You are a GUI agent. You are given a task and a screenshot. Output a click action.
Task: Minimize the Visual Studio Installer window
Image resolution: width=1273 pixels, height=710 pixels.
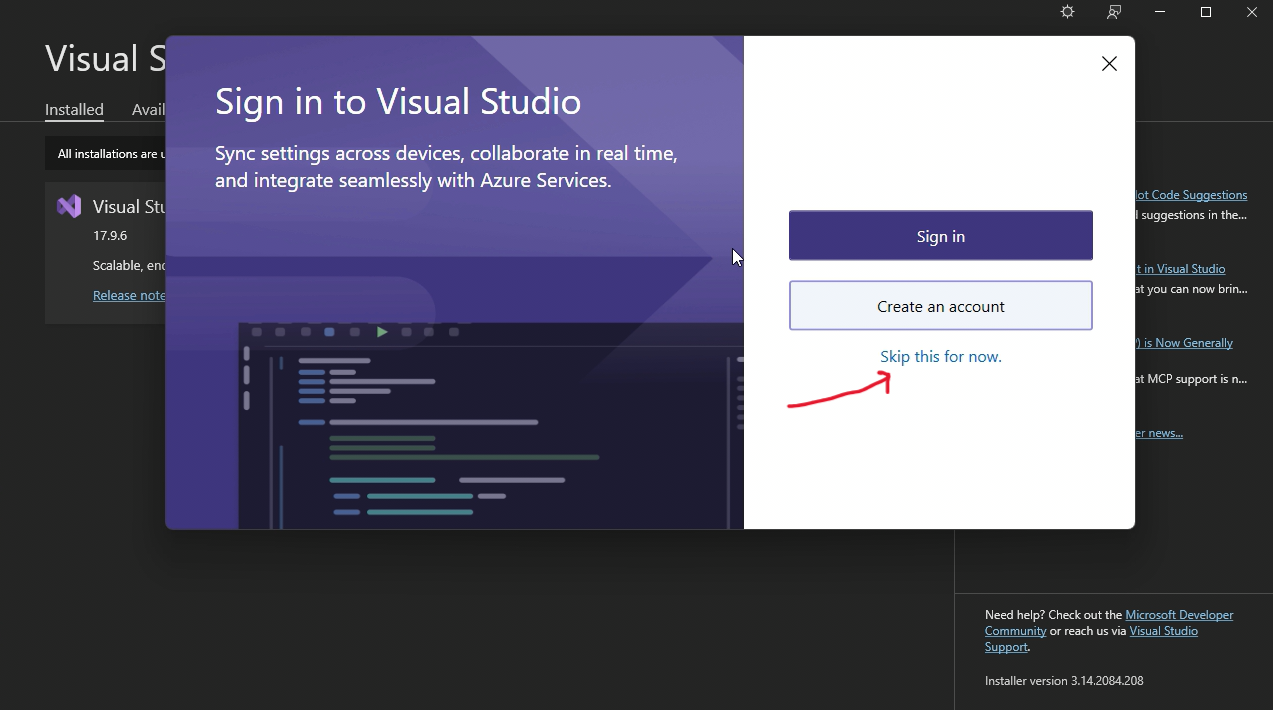[x=1160, y=12]
